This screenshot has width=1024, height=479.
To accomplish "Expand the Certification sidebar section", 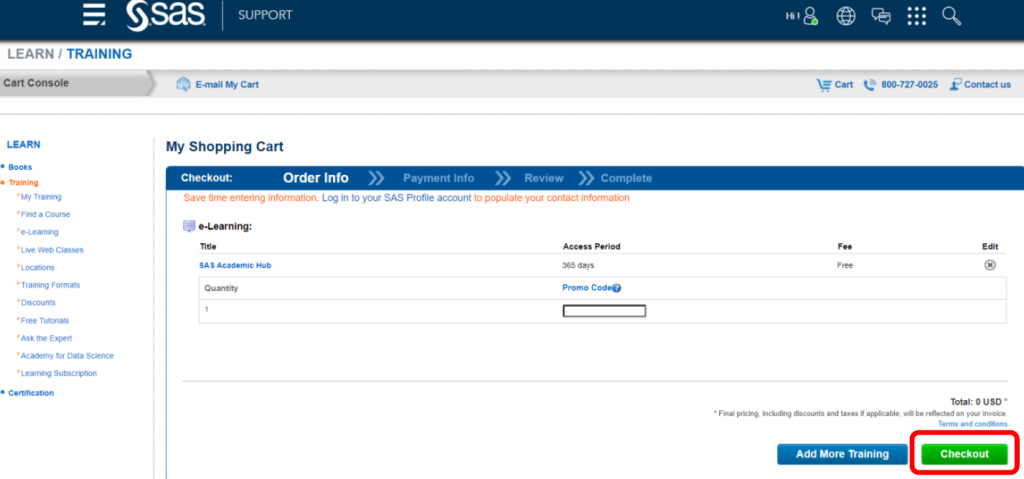I will [x=30, y=393].
